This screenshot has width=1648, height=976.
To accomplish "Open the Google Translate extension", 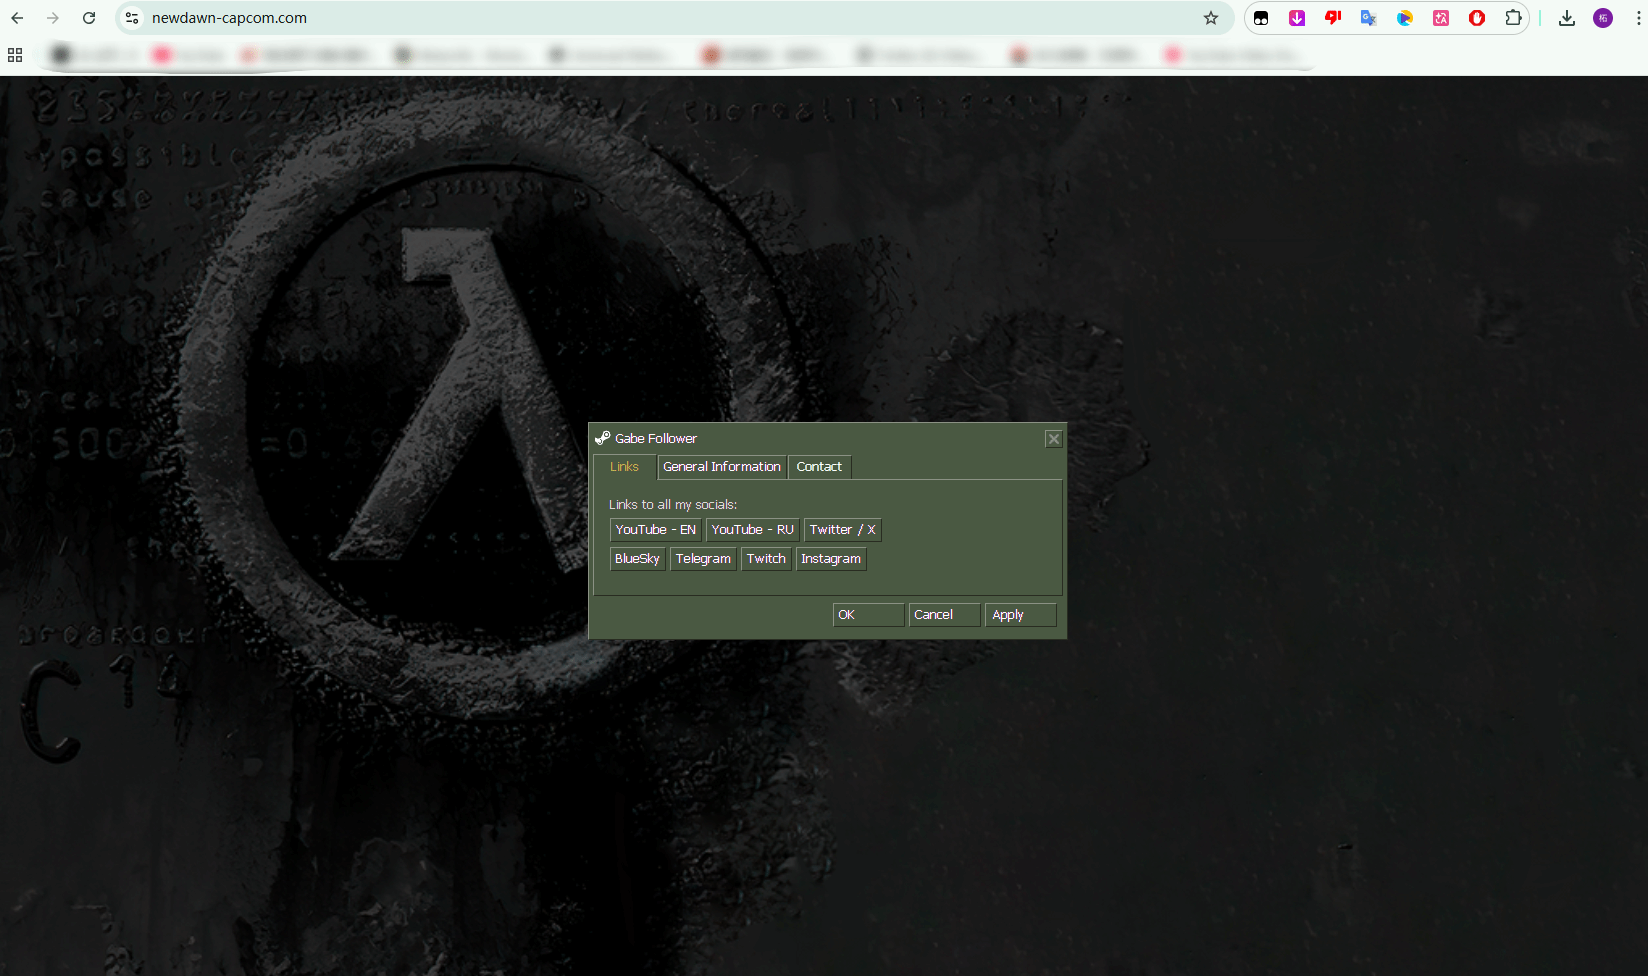I will pyautogui.click(x=1368, y=18).
